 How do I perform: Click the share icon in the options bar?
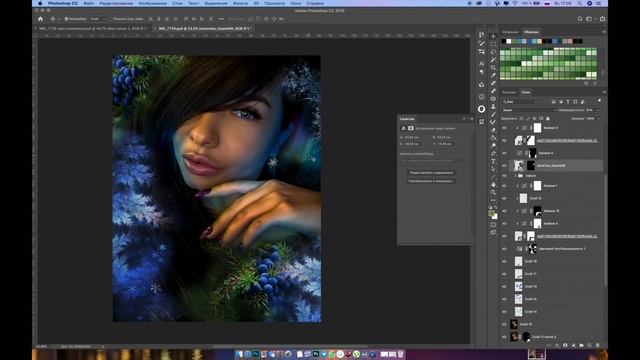coord(602,19)
